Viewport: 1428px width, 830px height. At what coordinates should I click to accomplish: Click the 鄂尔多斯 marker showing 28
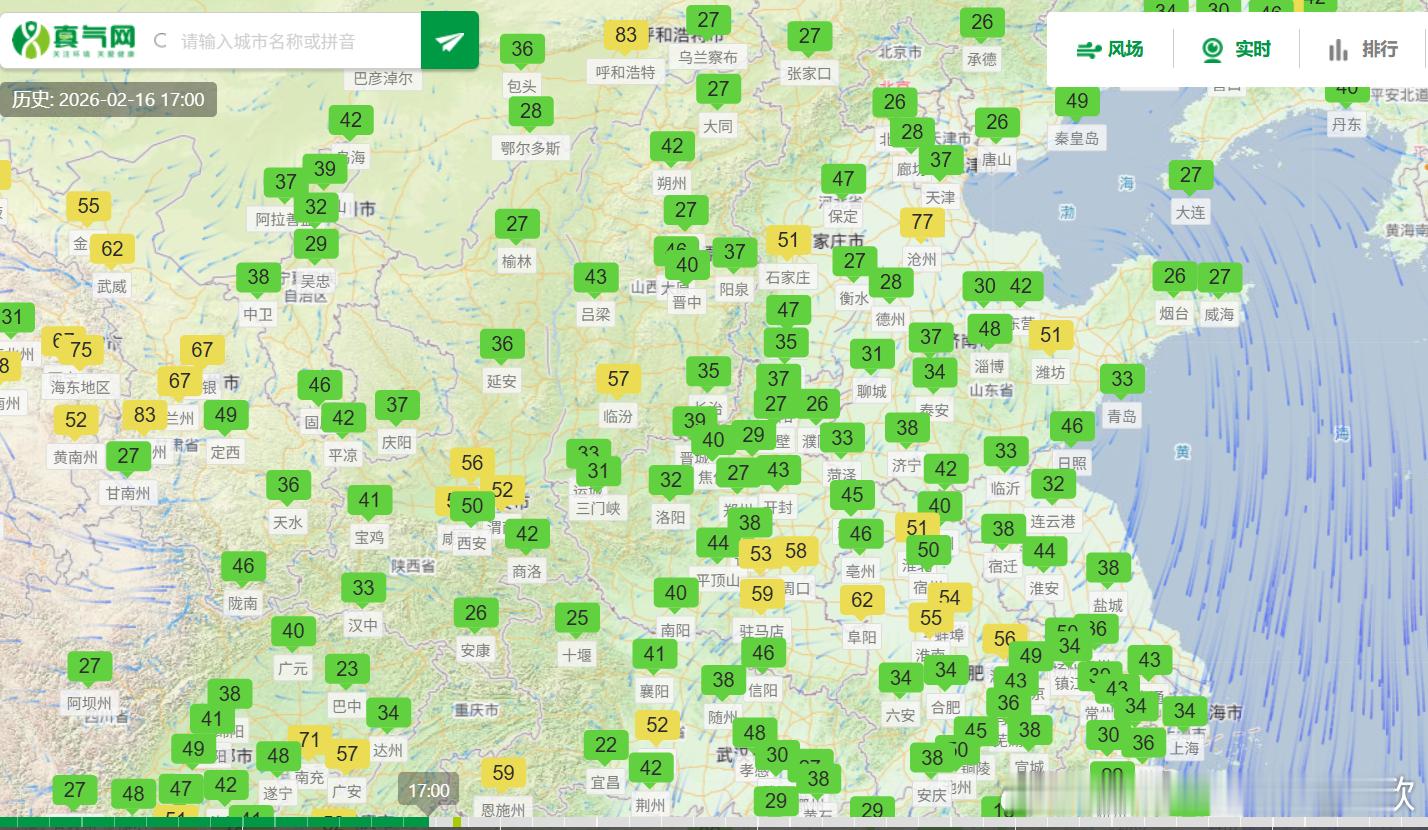(x=531, y=114)
